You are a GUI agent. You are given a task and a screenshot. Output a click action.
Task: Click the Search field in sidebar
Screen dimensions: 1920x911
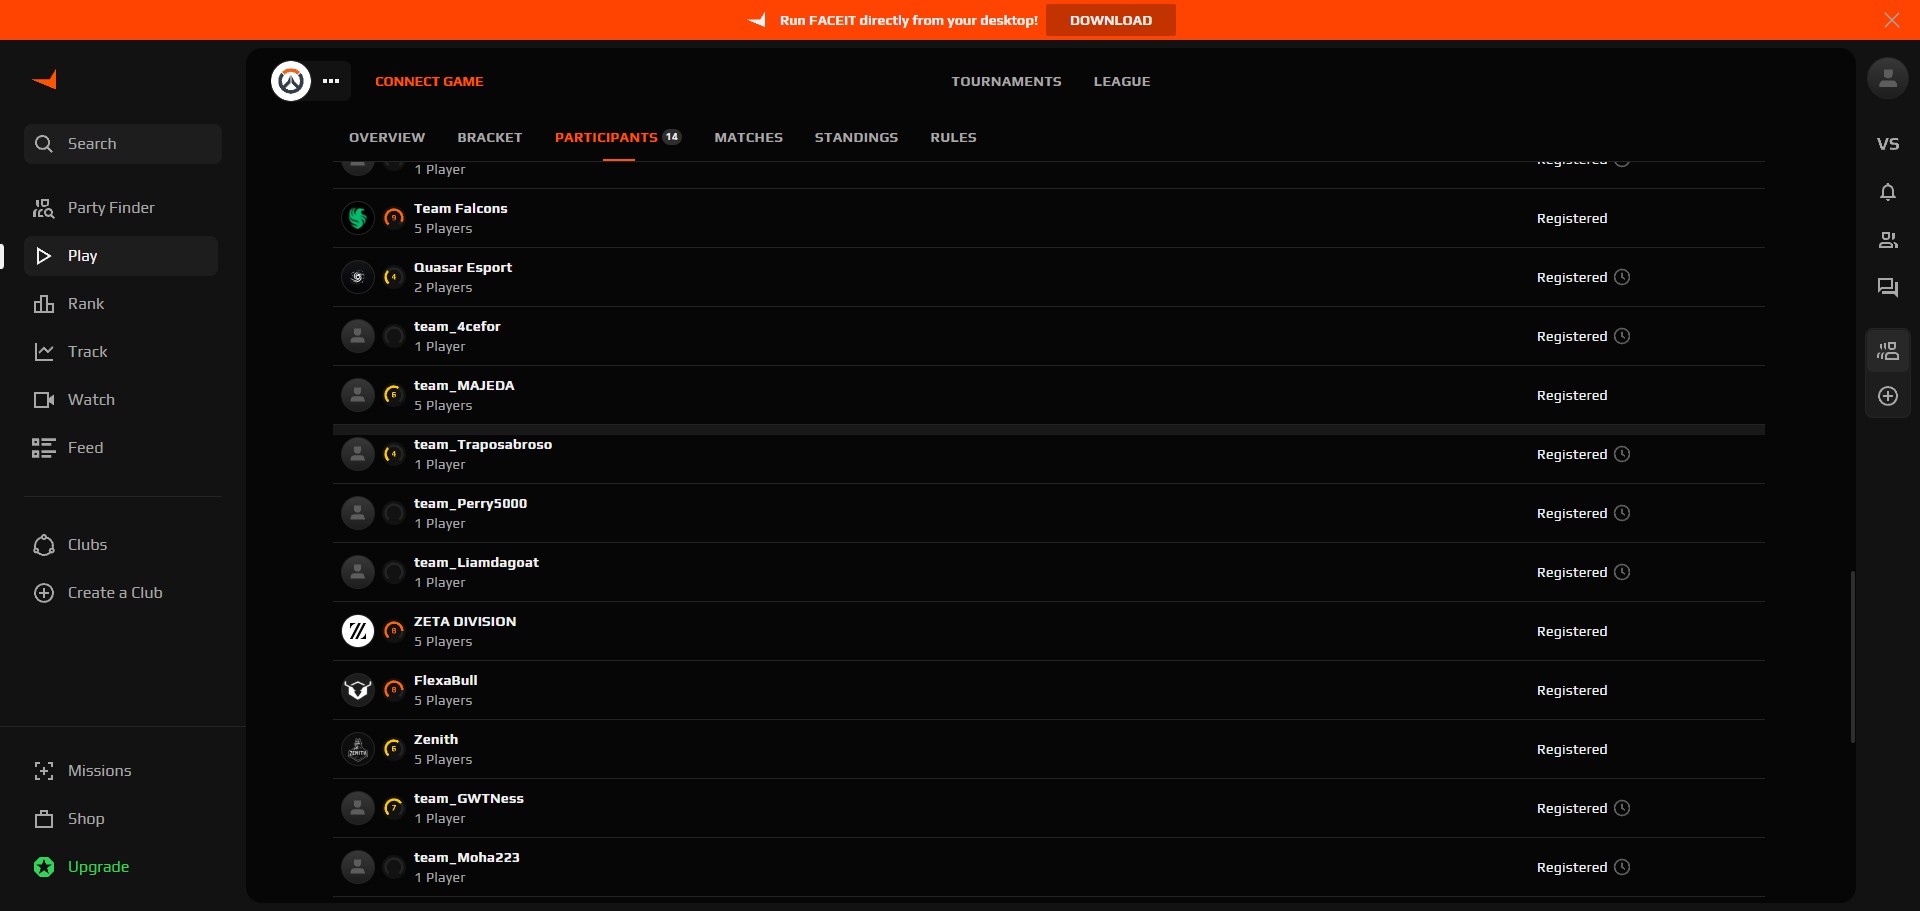[x=123, y=144]
